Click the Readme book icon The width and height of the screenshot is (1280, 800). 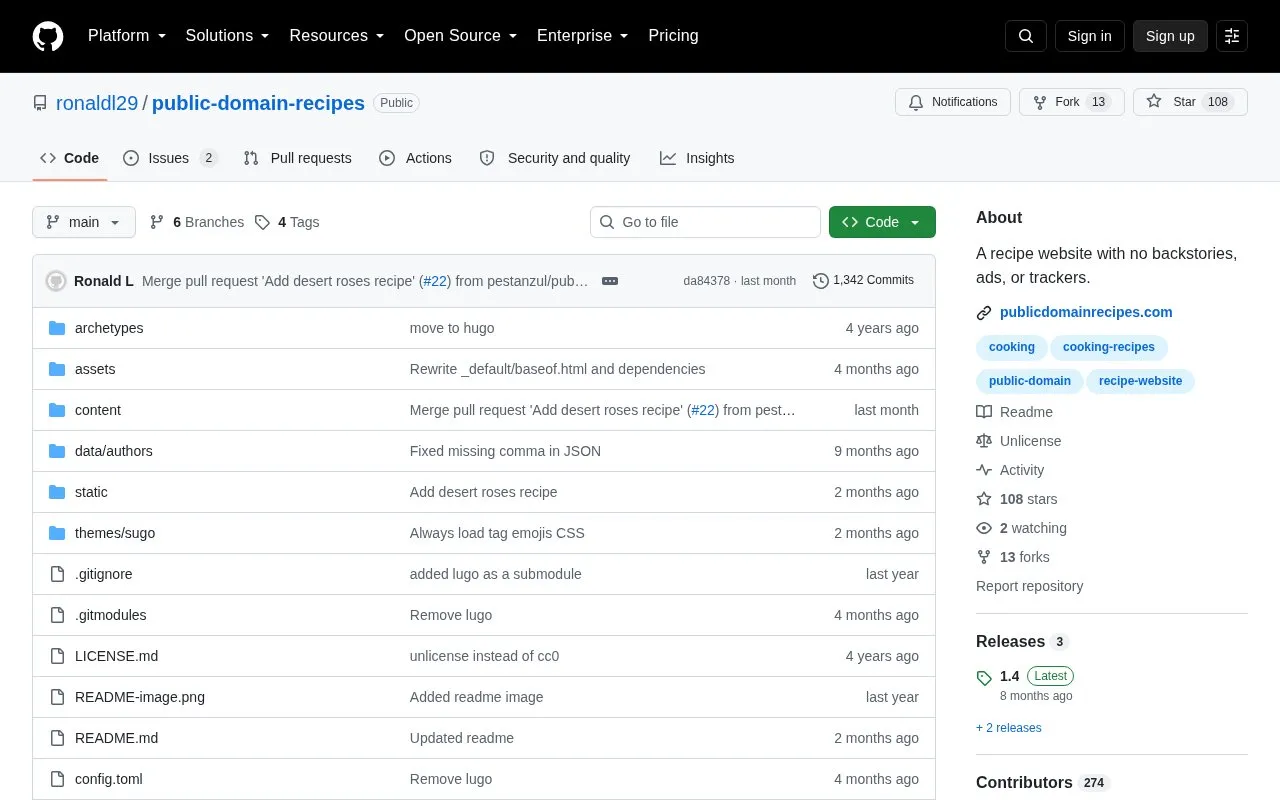point(984,412)
